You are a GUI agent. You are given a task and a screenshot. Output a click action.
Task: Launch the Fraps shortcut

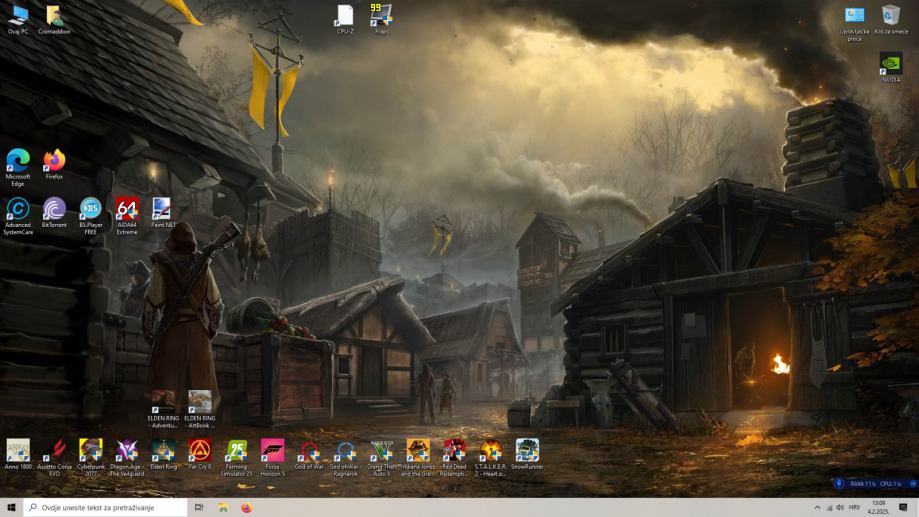[382, 20]
